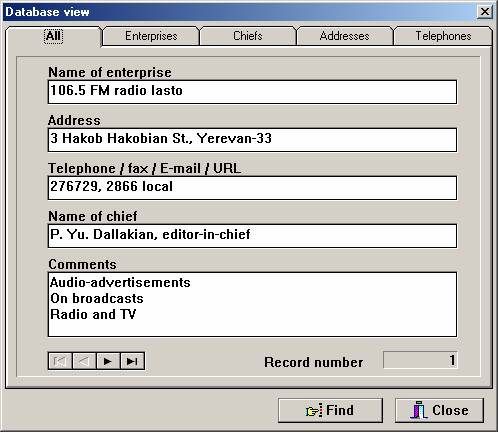Focus the Name of enterprise field
This screenshot has width=498, height=432.
pos(252,92)
